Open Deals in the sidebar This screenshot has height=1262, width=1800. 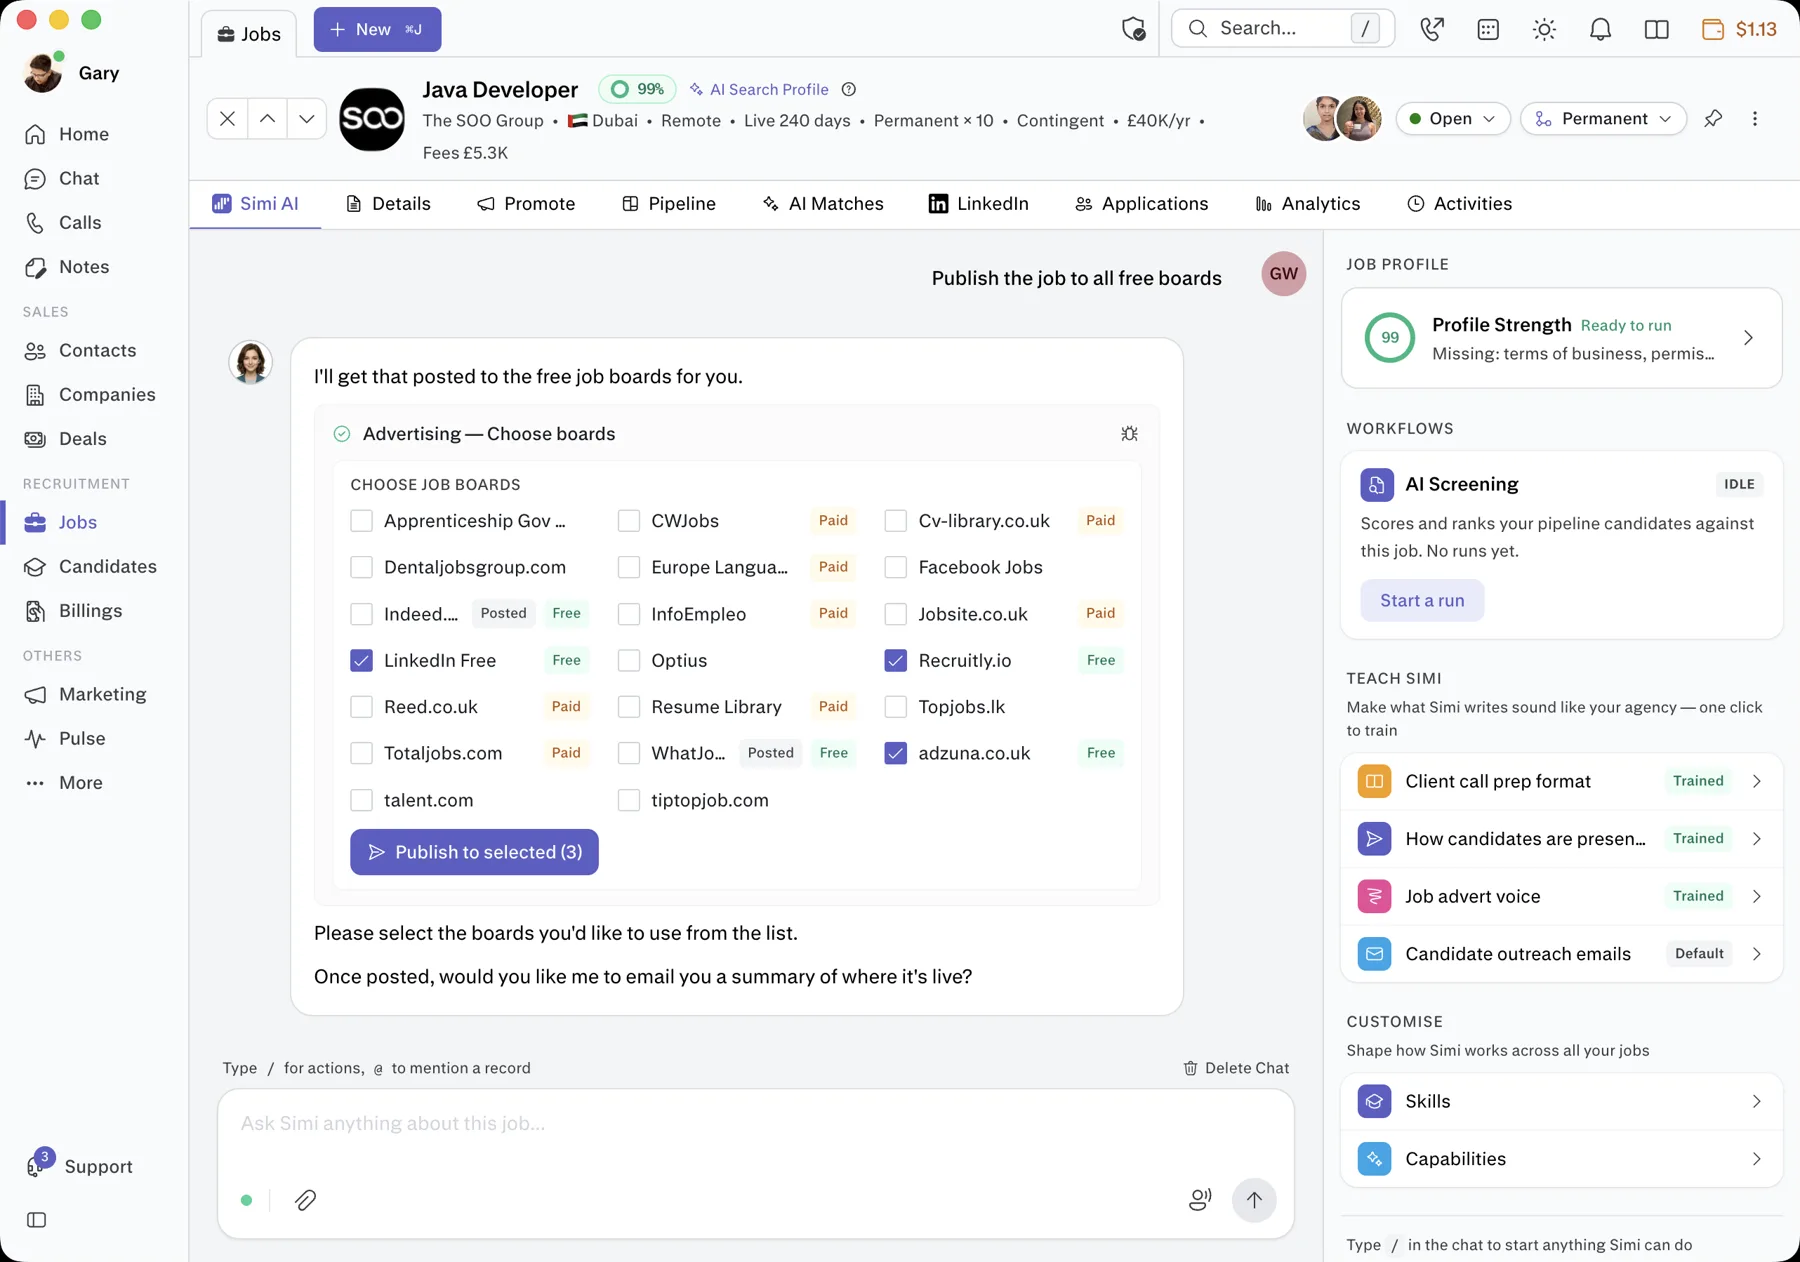(66, 438)
